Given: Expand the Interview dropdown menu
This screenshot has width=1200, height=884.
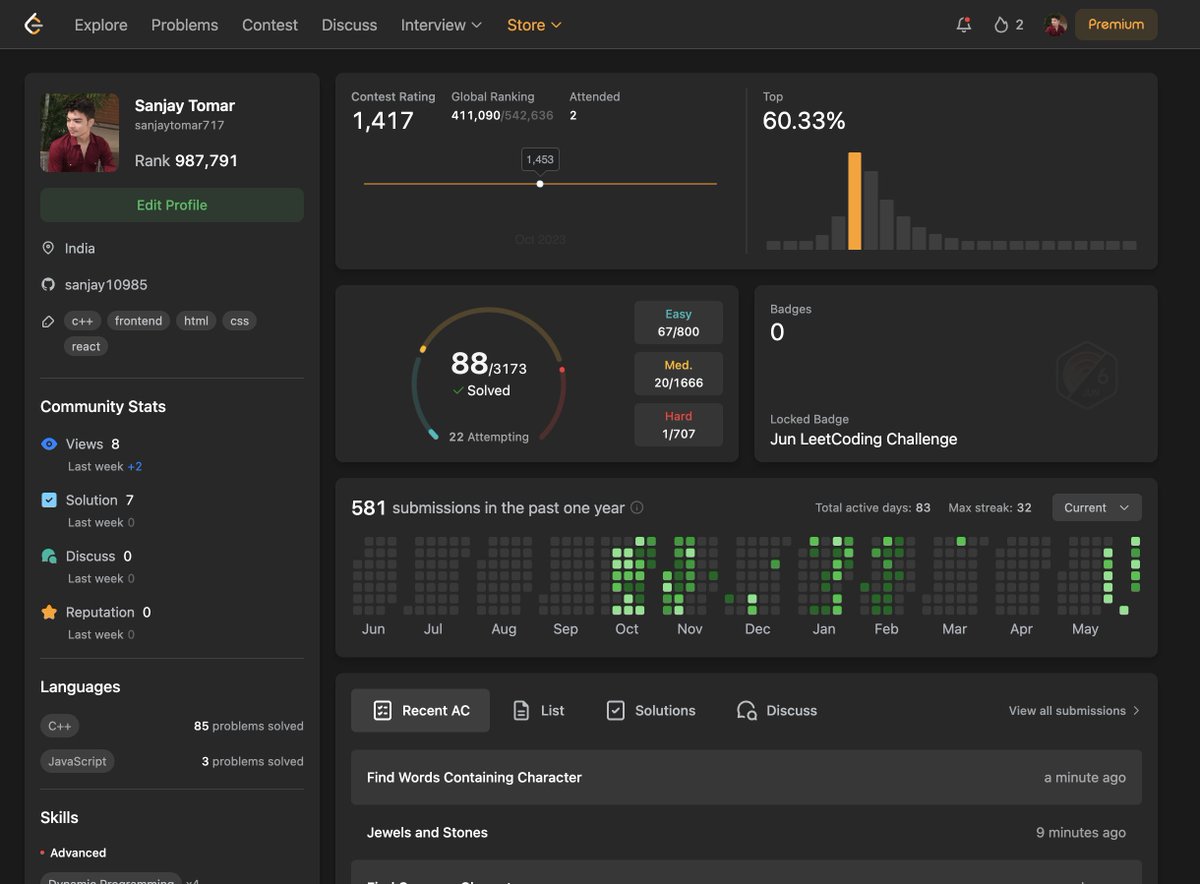Looking at the screenshot, I should pyautogui.click(x=442, y=25).
